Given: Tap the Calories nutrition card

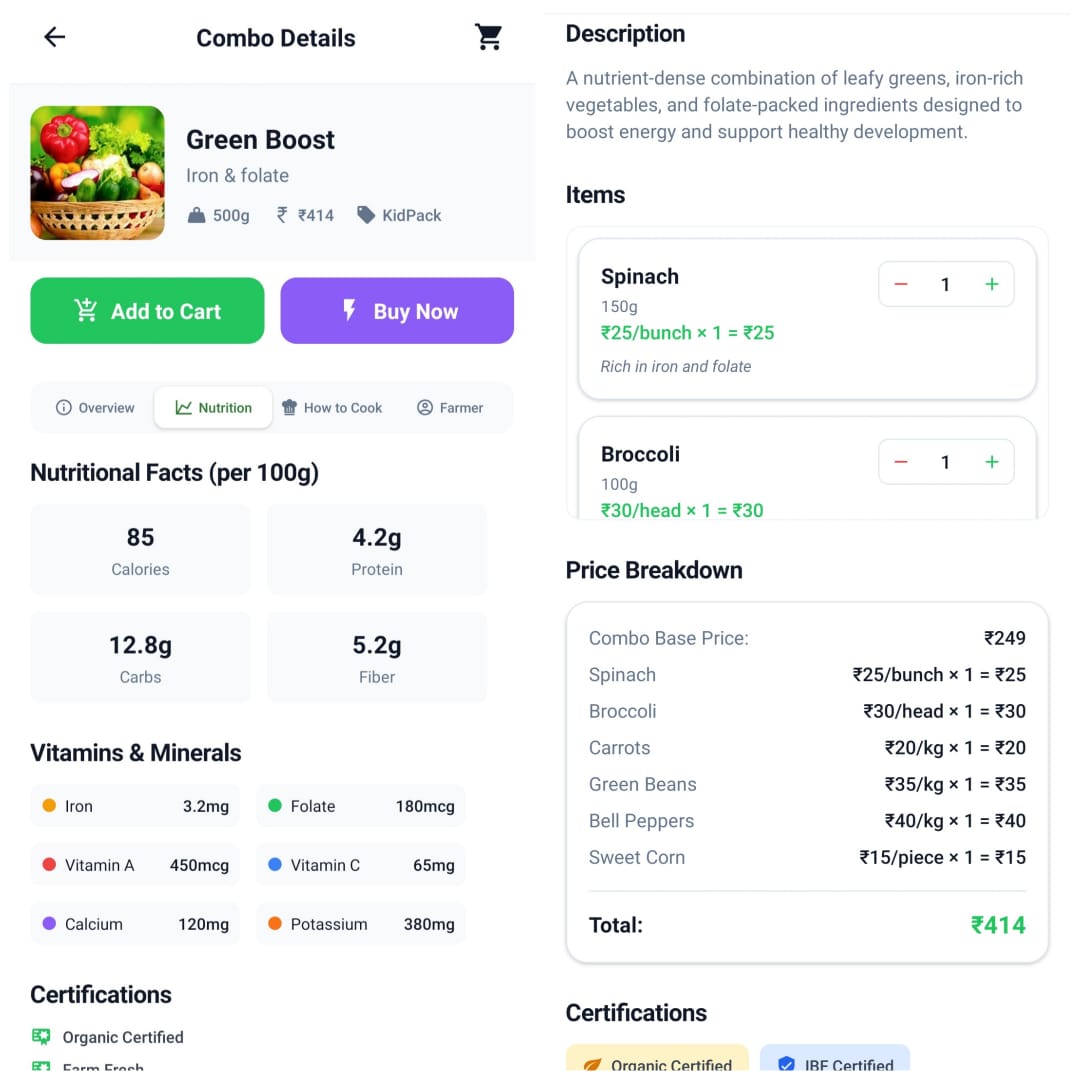Looking at the screenshot, I should 140,550.
